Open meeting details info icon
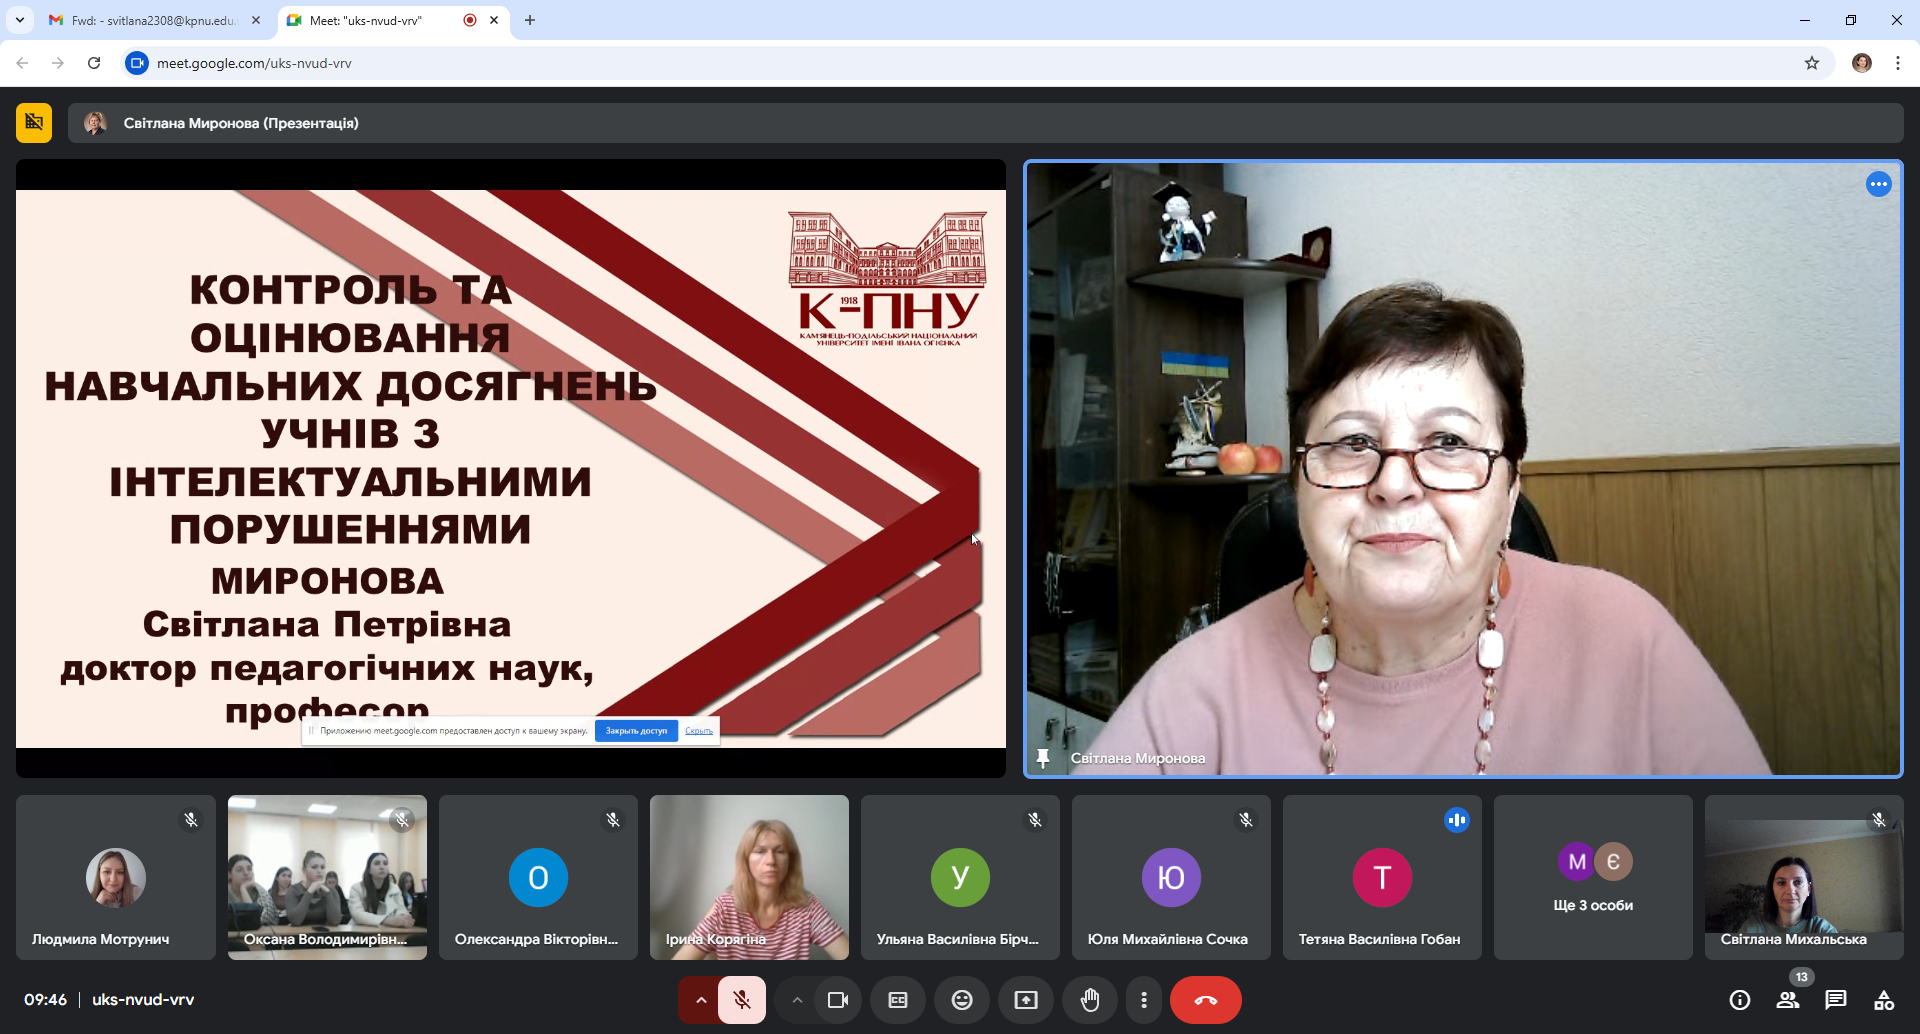Viewport: 1920px width, 1034px height. pos(1740,1000)
